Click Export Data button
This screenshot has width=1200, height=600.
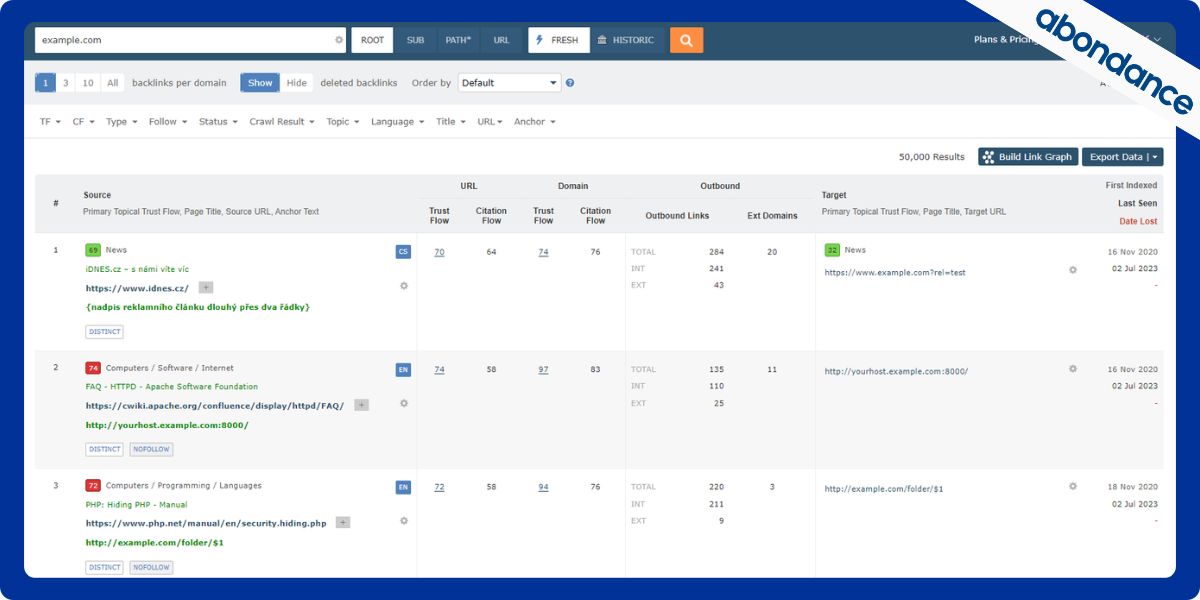coord(1122,157)
